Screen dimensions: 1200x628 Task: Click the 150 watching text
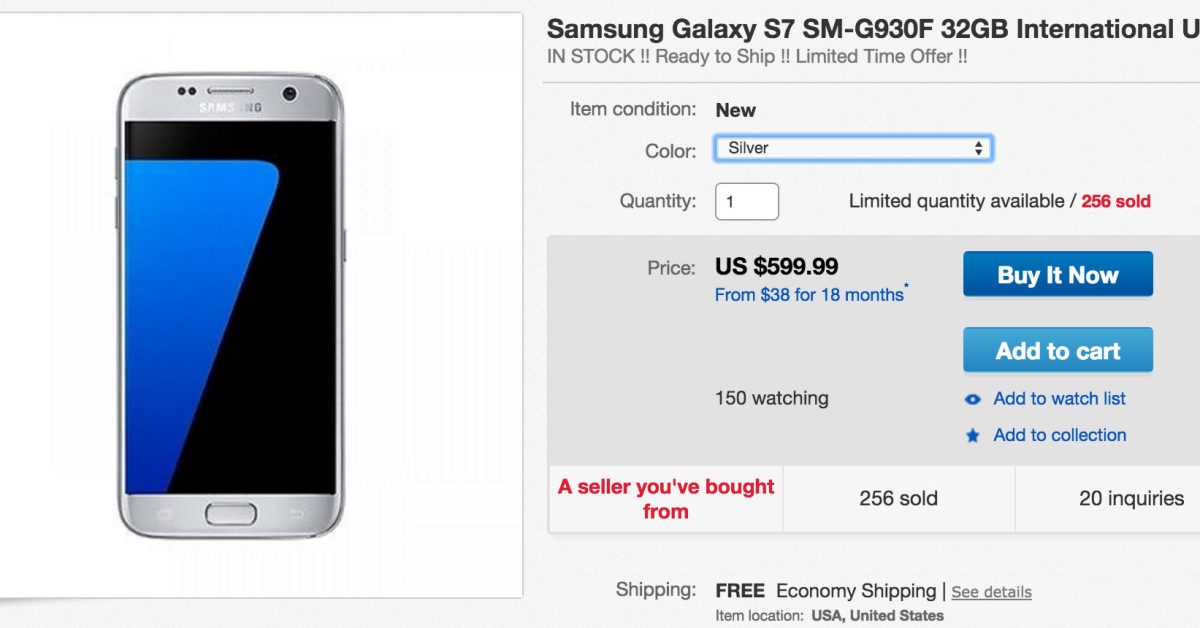pos(771,398)
